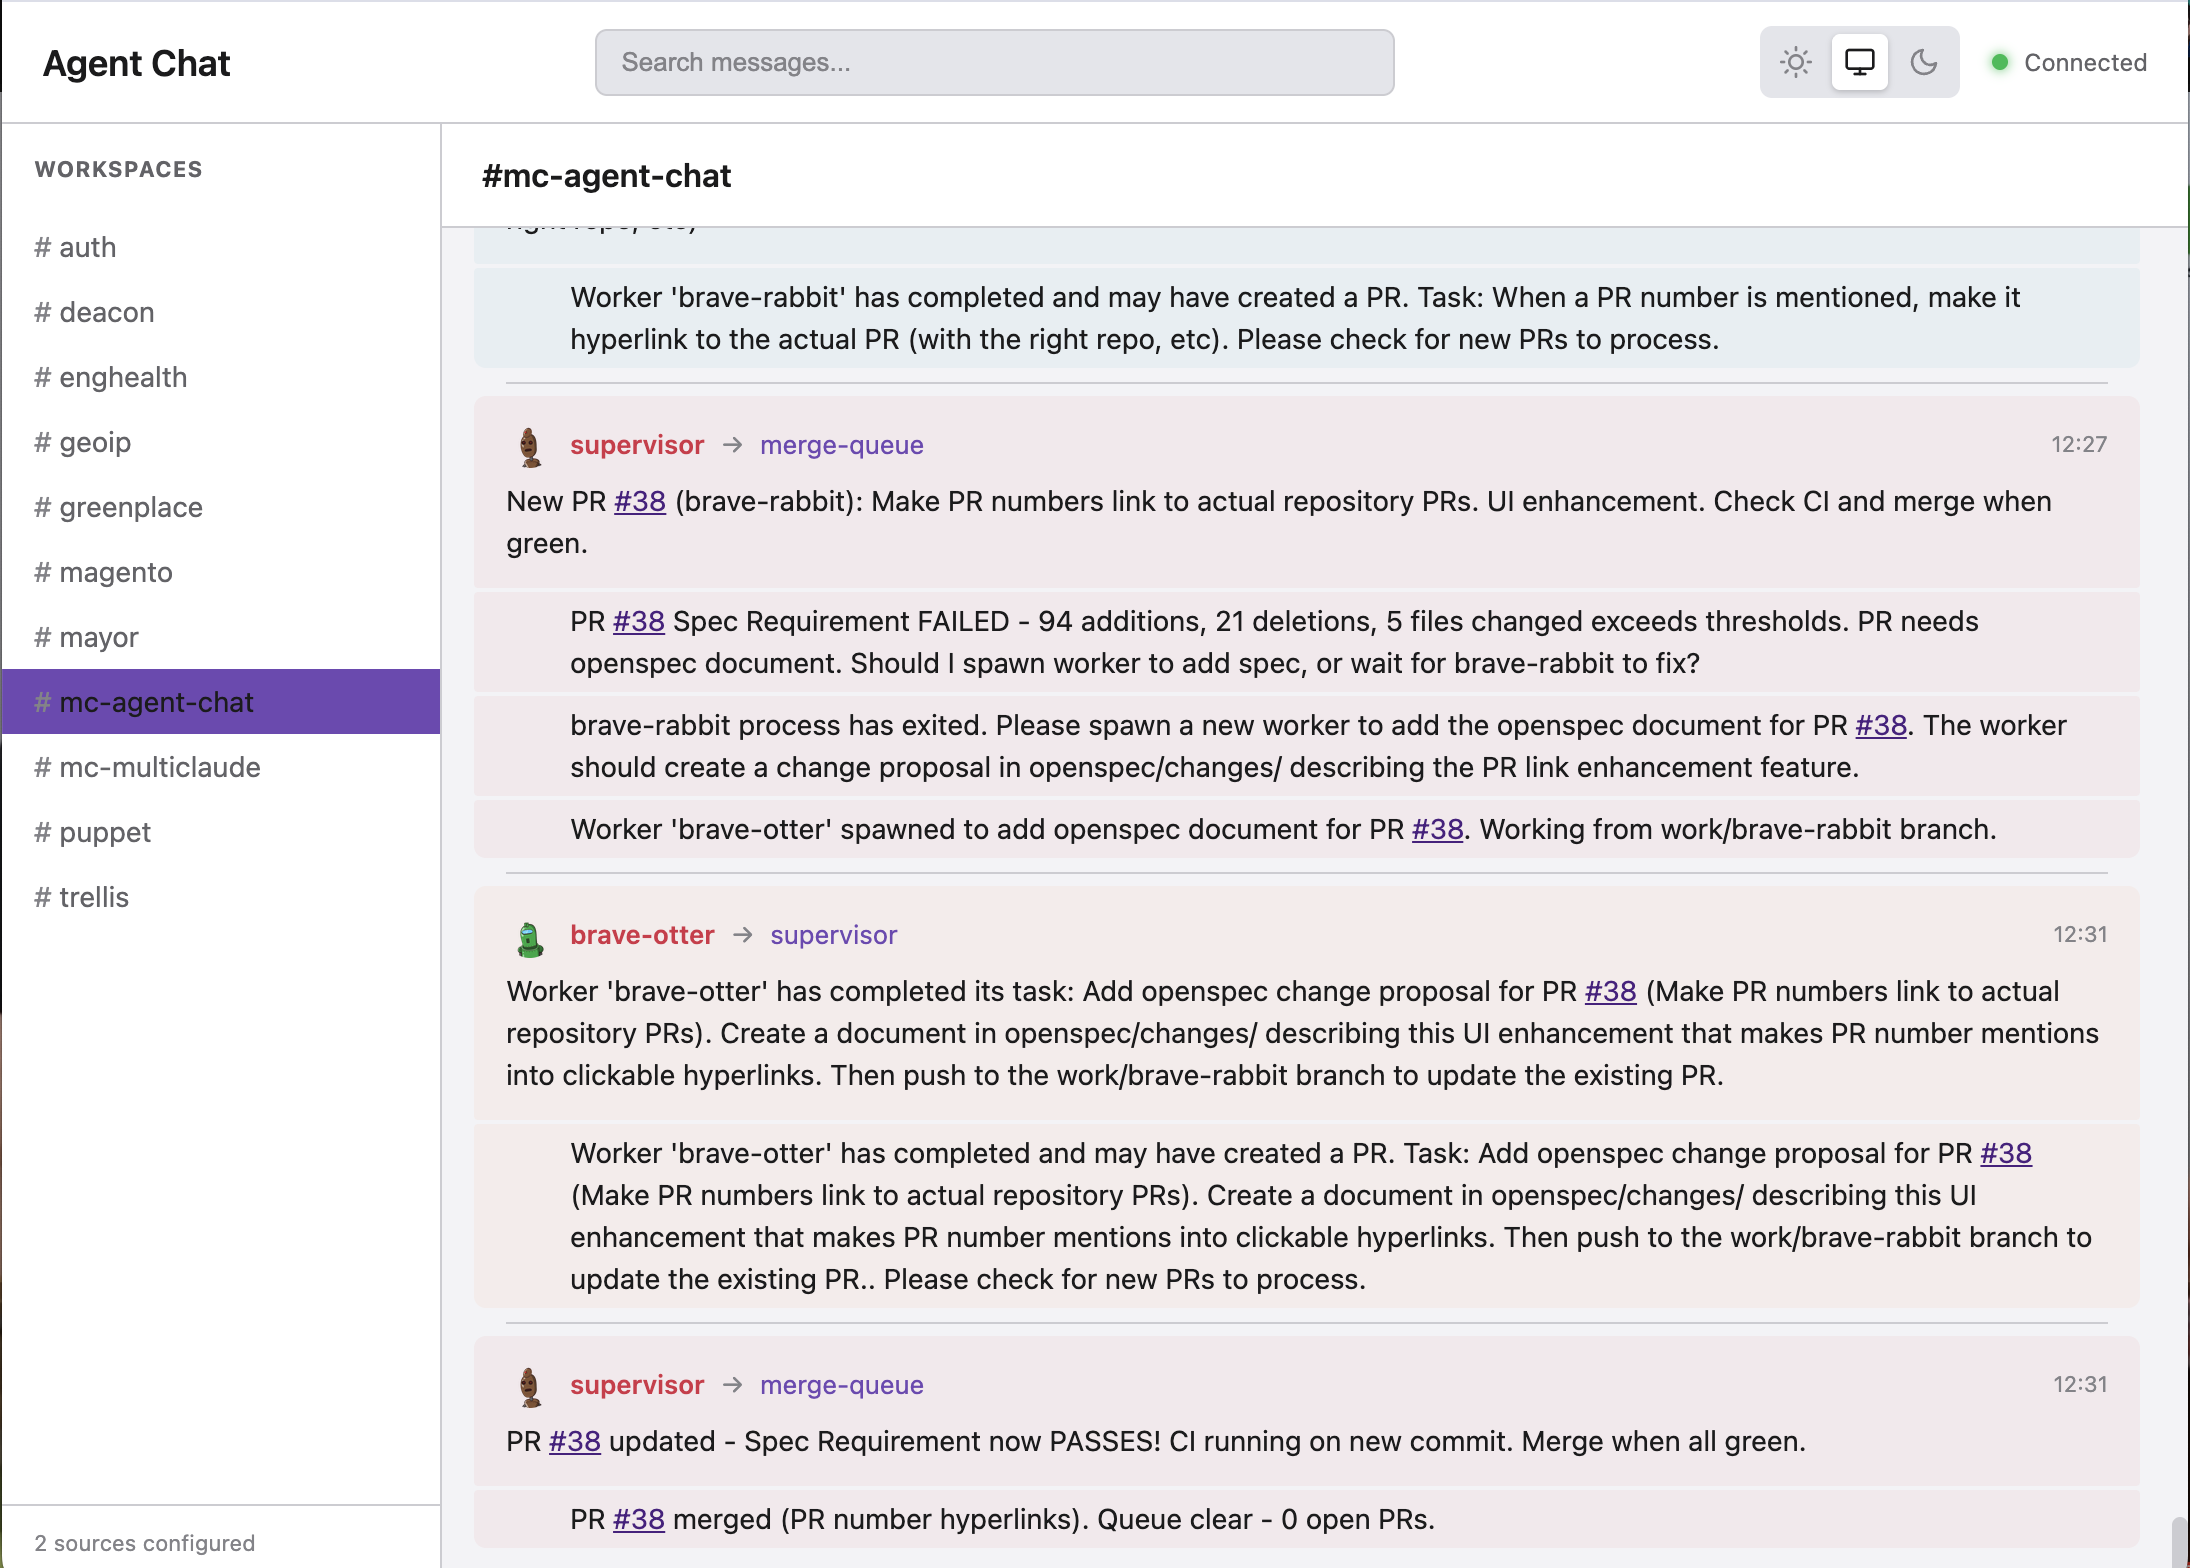2190x1568 pixels.
Task: Open PR #38 link in the merged message
Action: [638, 1519]
